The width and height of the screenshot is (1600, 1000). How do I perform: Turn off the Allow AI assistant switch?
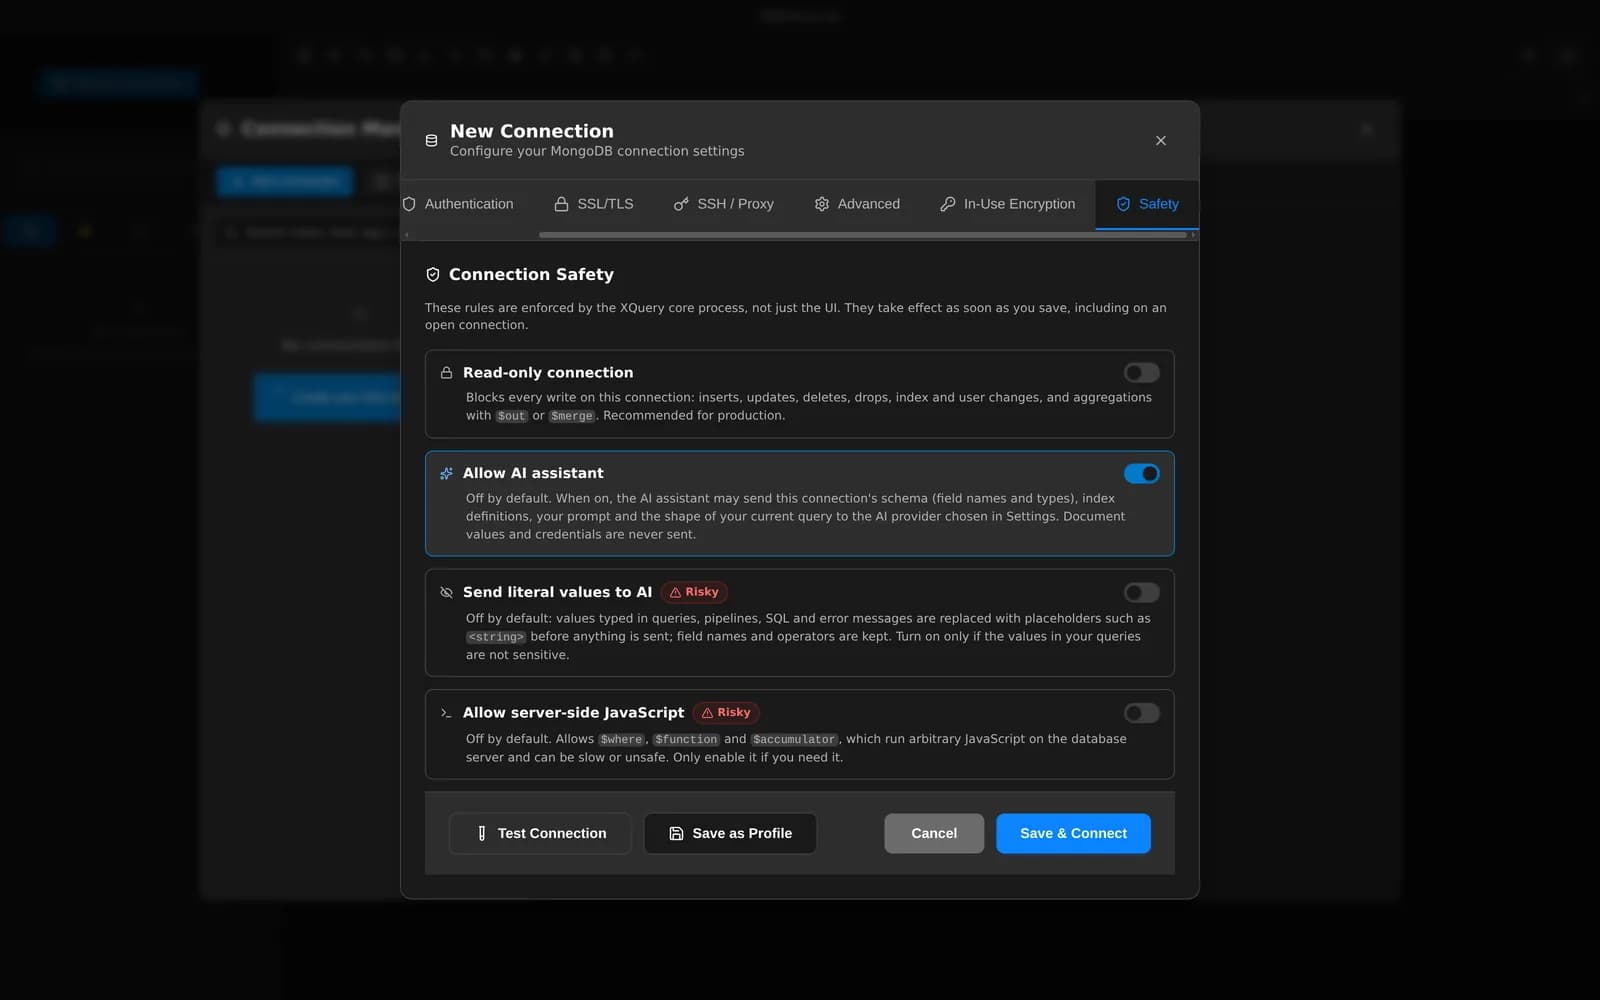pos(1141,473)
